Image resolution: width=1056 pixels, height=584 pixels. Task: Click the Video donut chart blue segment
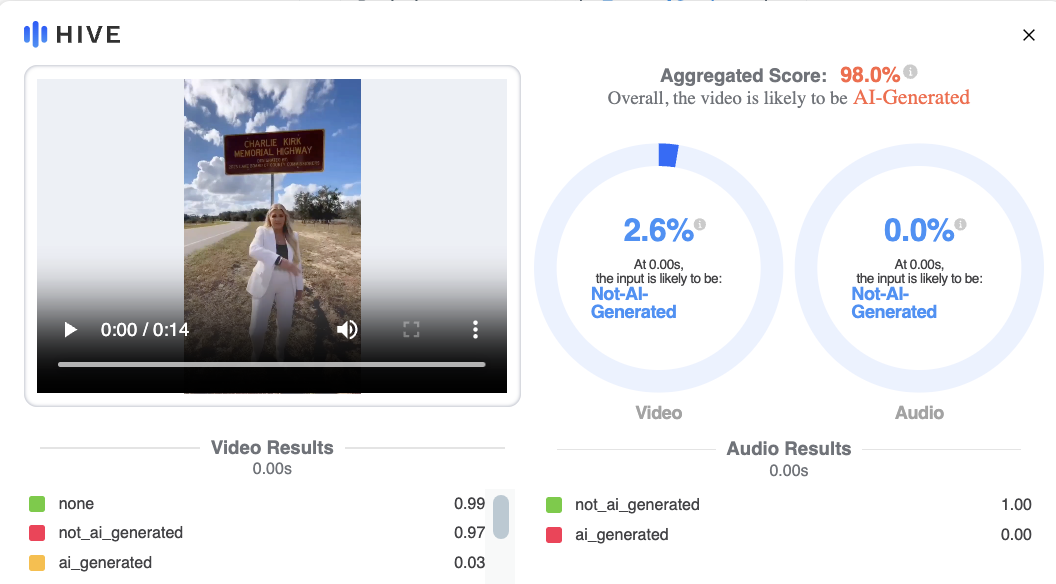coord(668,155)
